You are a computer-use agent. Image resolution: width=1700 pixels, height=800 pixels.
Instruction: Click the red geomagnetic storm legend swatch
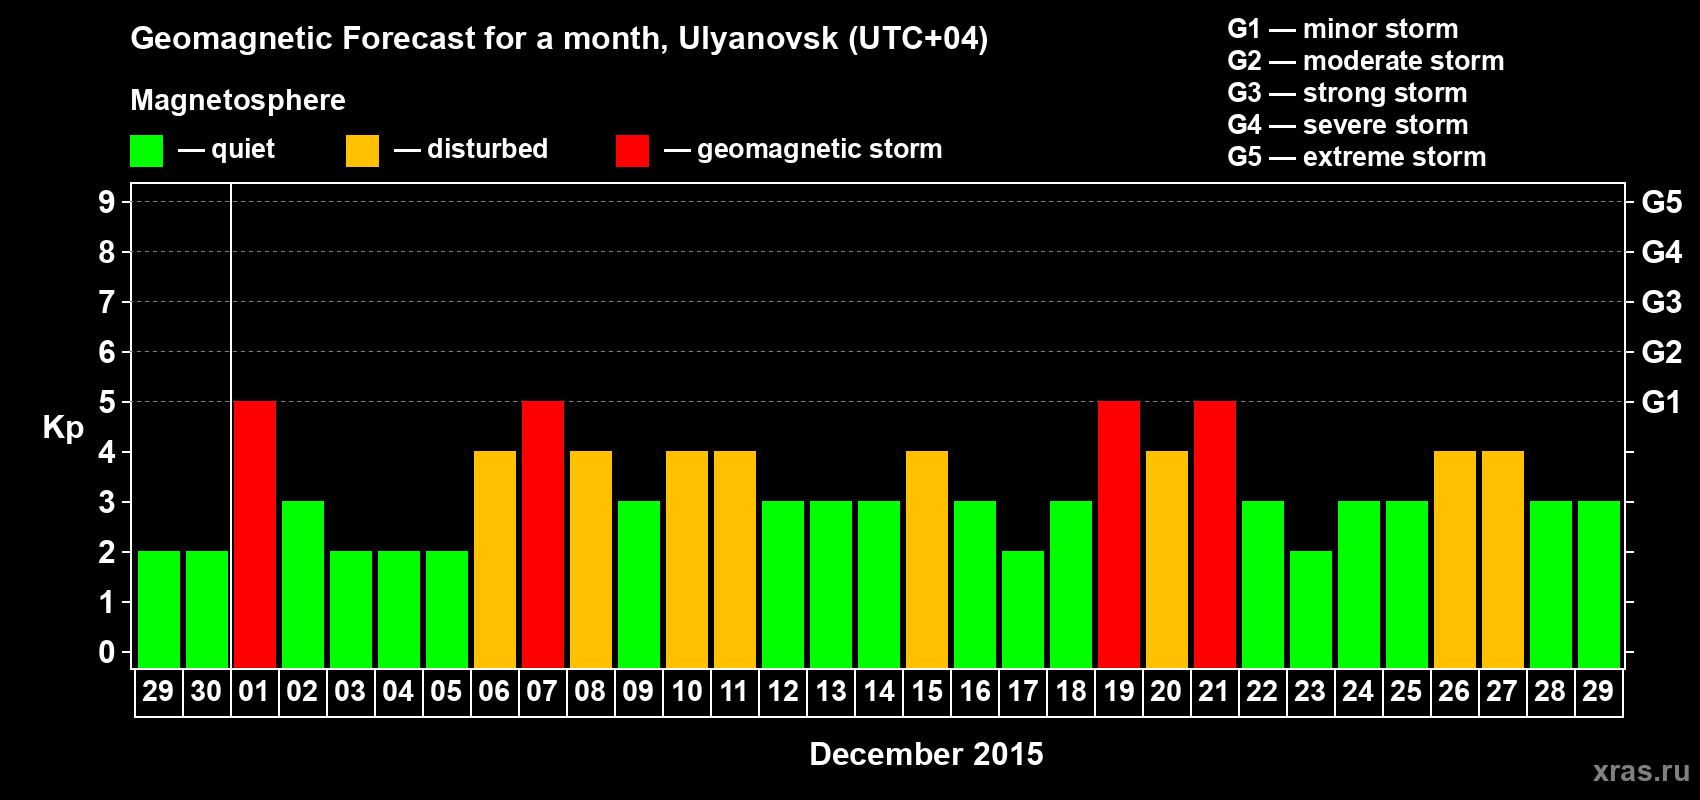tap(632, 151)
